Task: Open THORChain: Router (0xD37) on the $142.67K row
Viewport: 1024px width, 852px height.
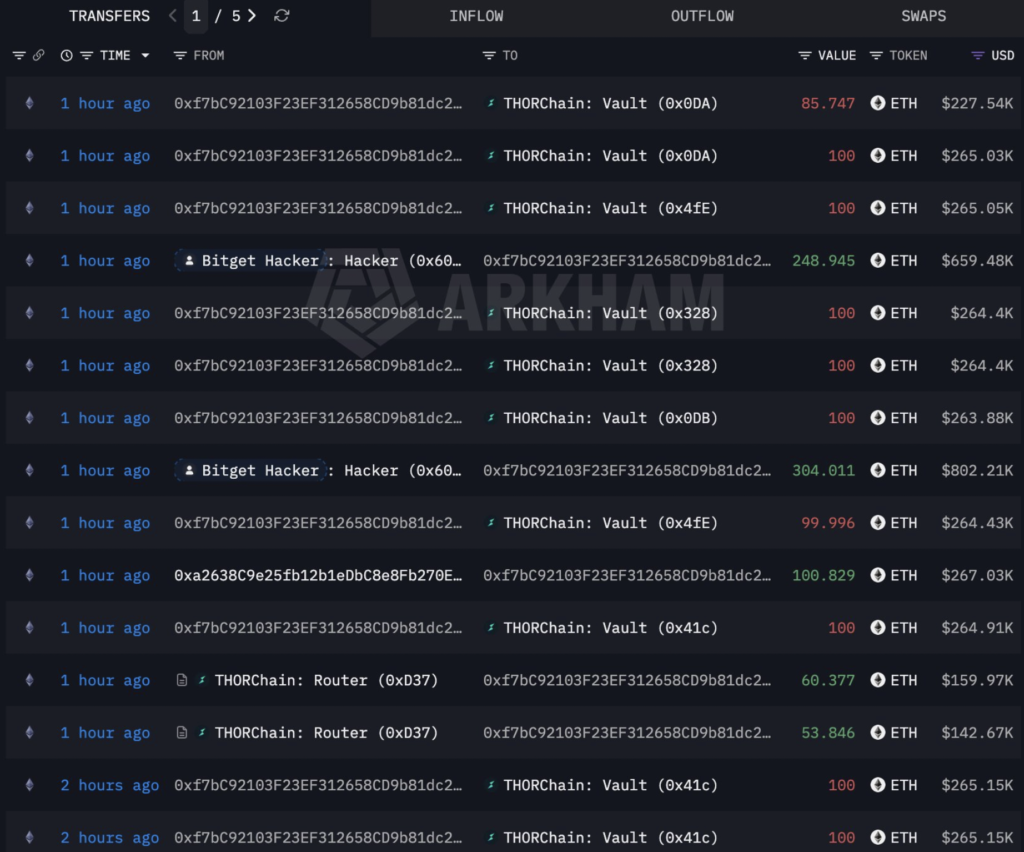Action: coord(326,733)
